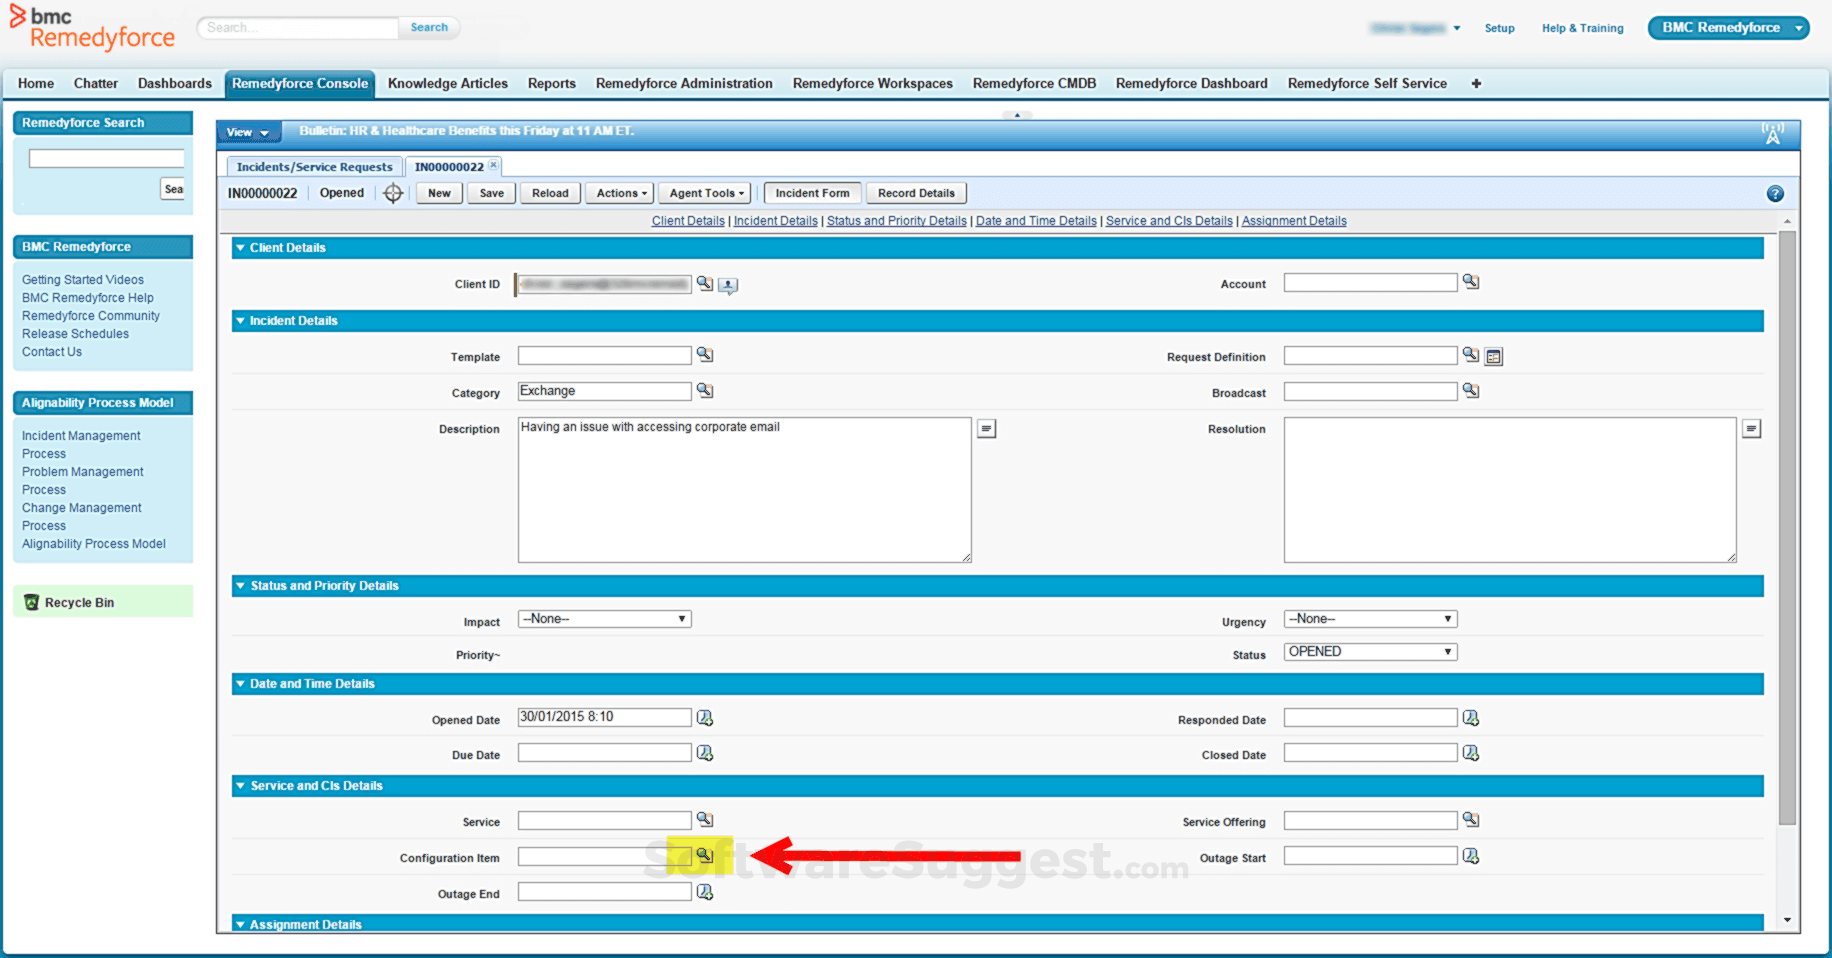Switch to the Record Details view

916,193
